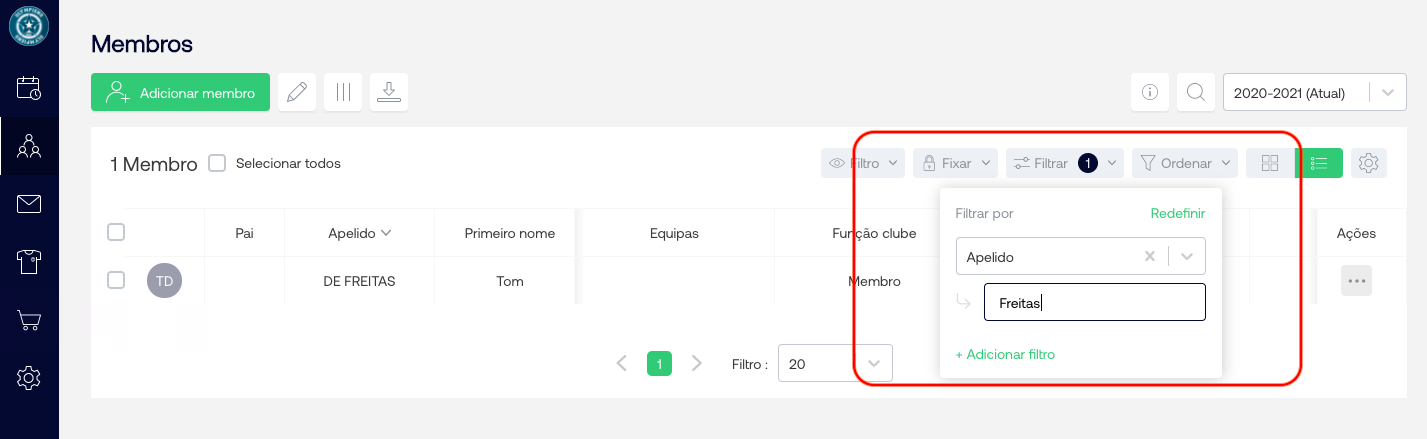Expand the 2020-2021 (Atual) season dropdown
Viewport: 1427px width, 439px height.
[x=1387, y=93]
